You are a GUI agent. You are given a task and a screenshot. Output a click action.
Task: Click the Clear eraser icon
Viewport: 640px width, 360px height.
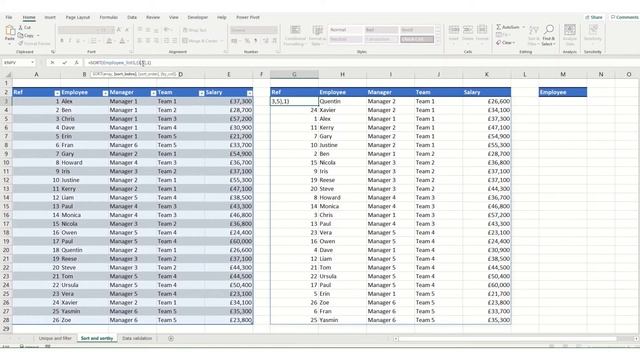pyautogui.click(x=498, y=42)
